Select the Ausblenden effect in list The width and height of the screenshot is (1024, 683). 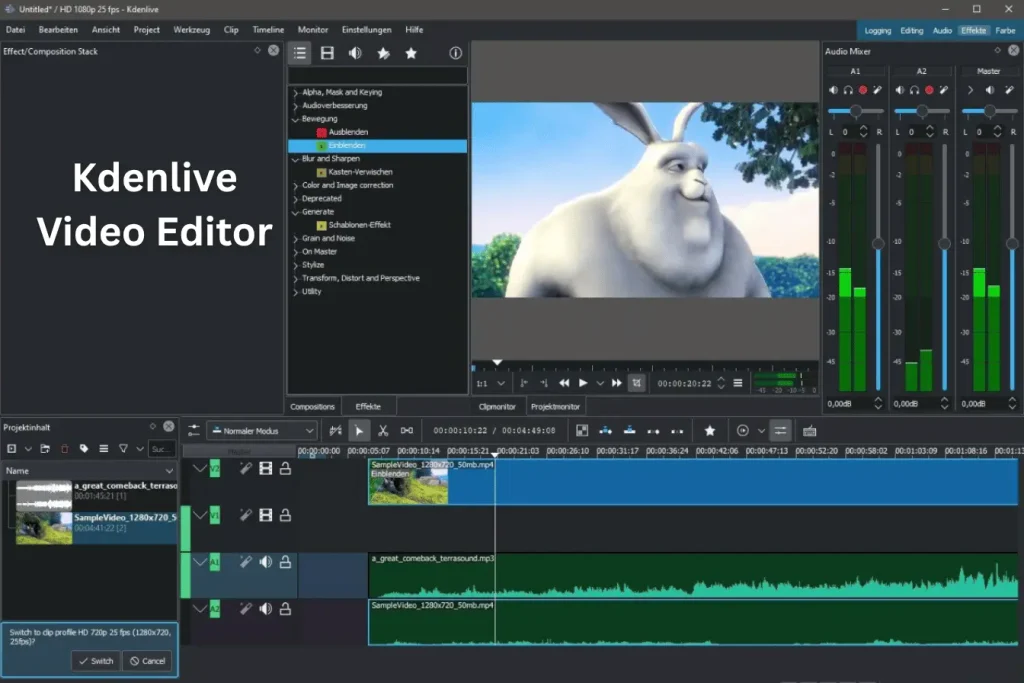point(348,132)
